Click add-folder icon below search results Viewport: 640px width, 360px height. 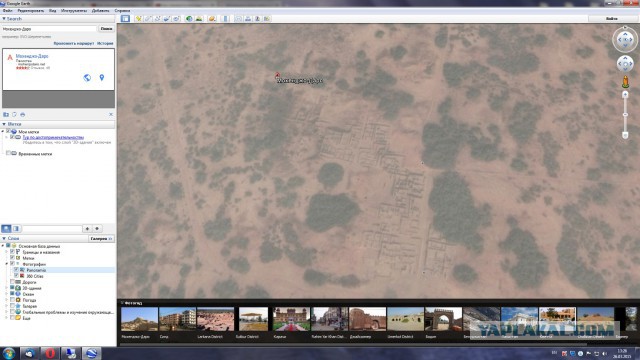pyautogui.click(x=6, y=115)
